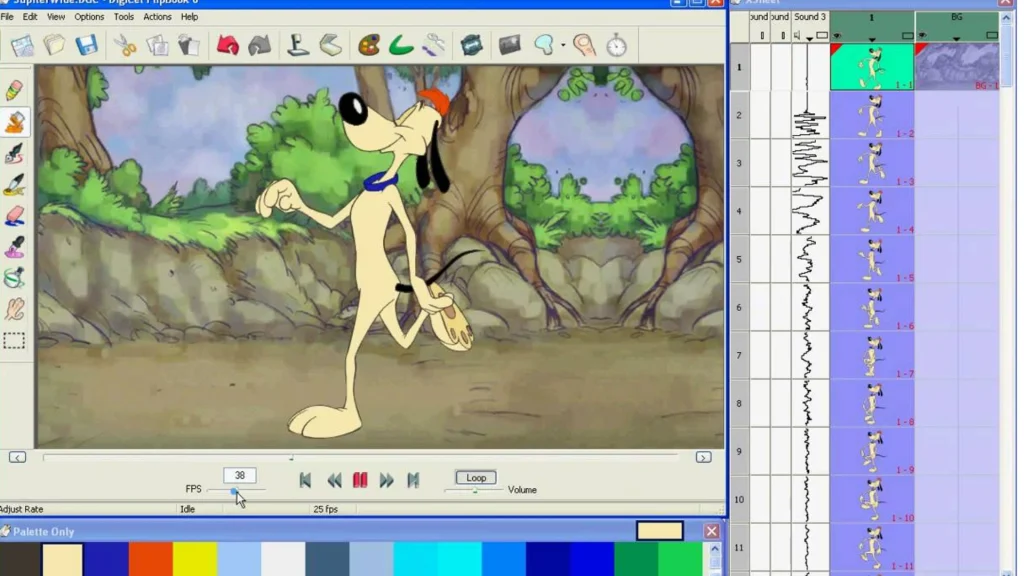
Task: Open the dropdown under the BG column header
Action: click(x=956, y=38)
